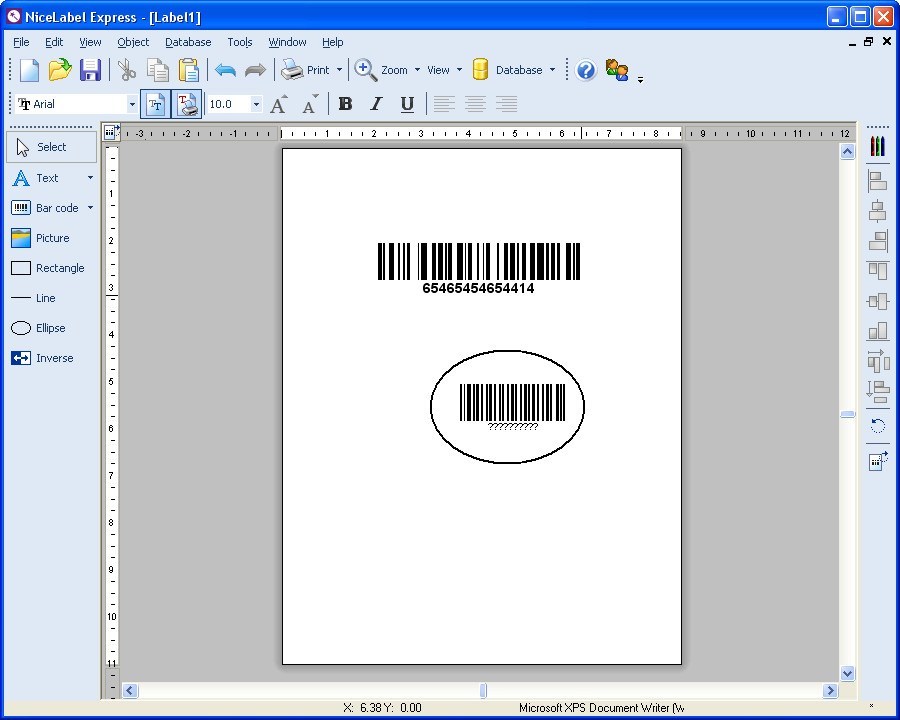Expand the Bar code tool dropdown arrow

90,208
